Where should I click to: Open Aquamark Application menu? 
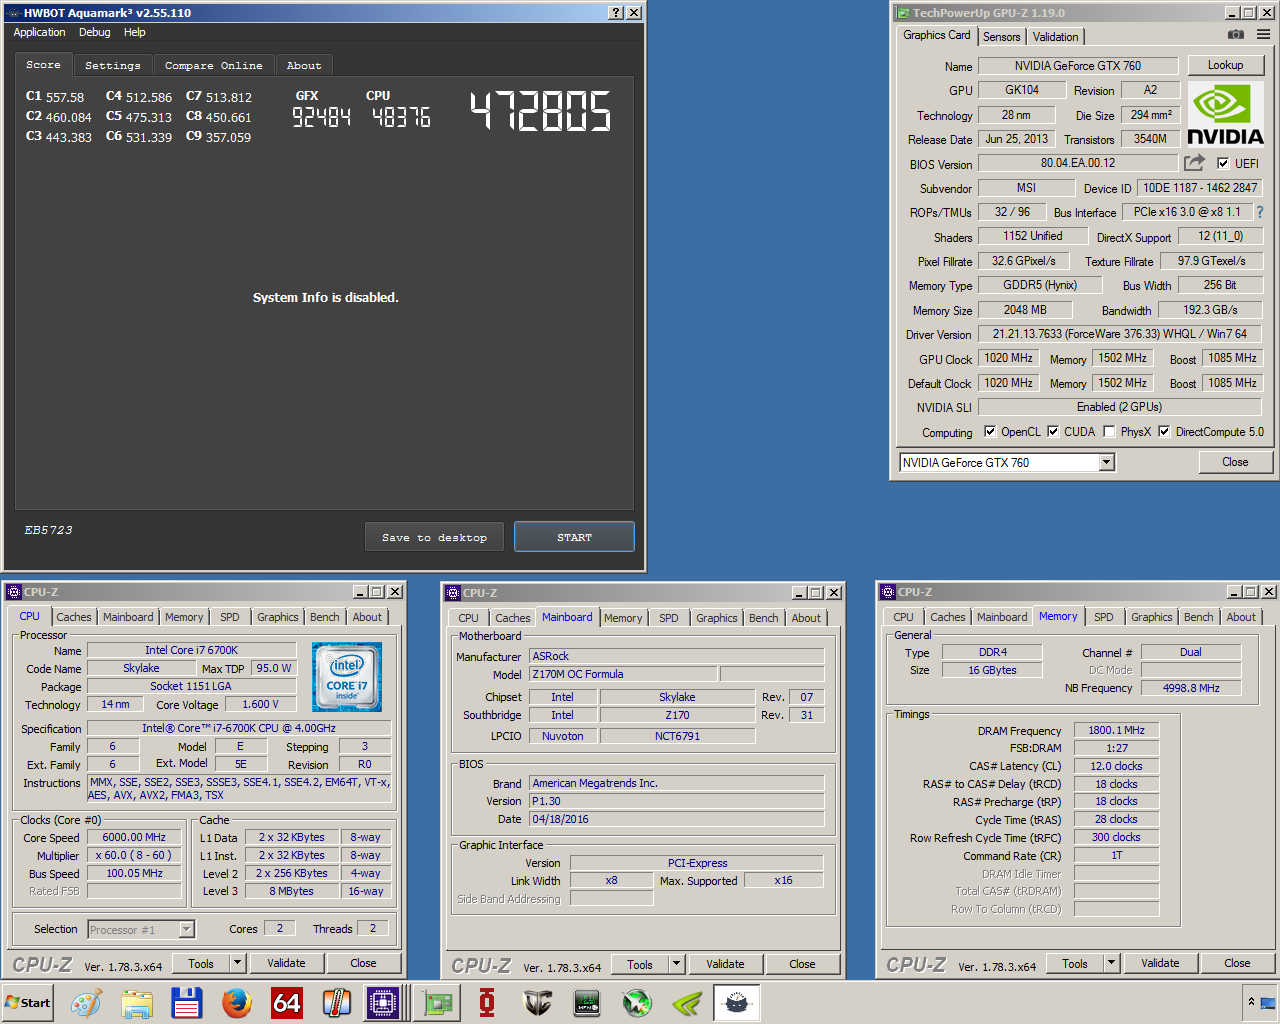tap(39, 32)
